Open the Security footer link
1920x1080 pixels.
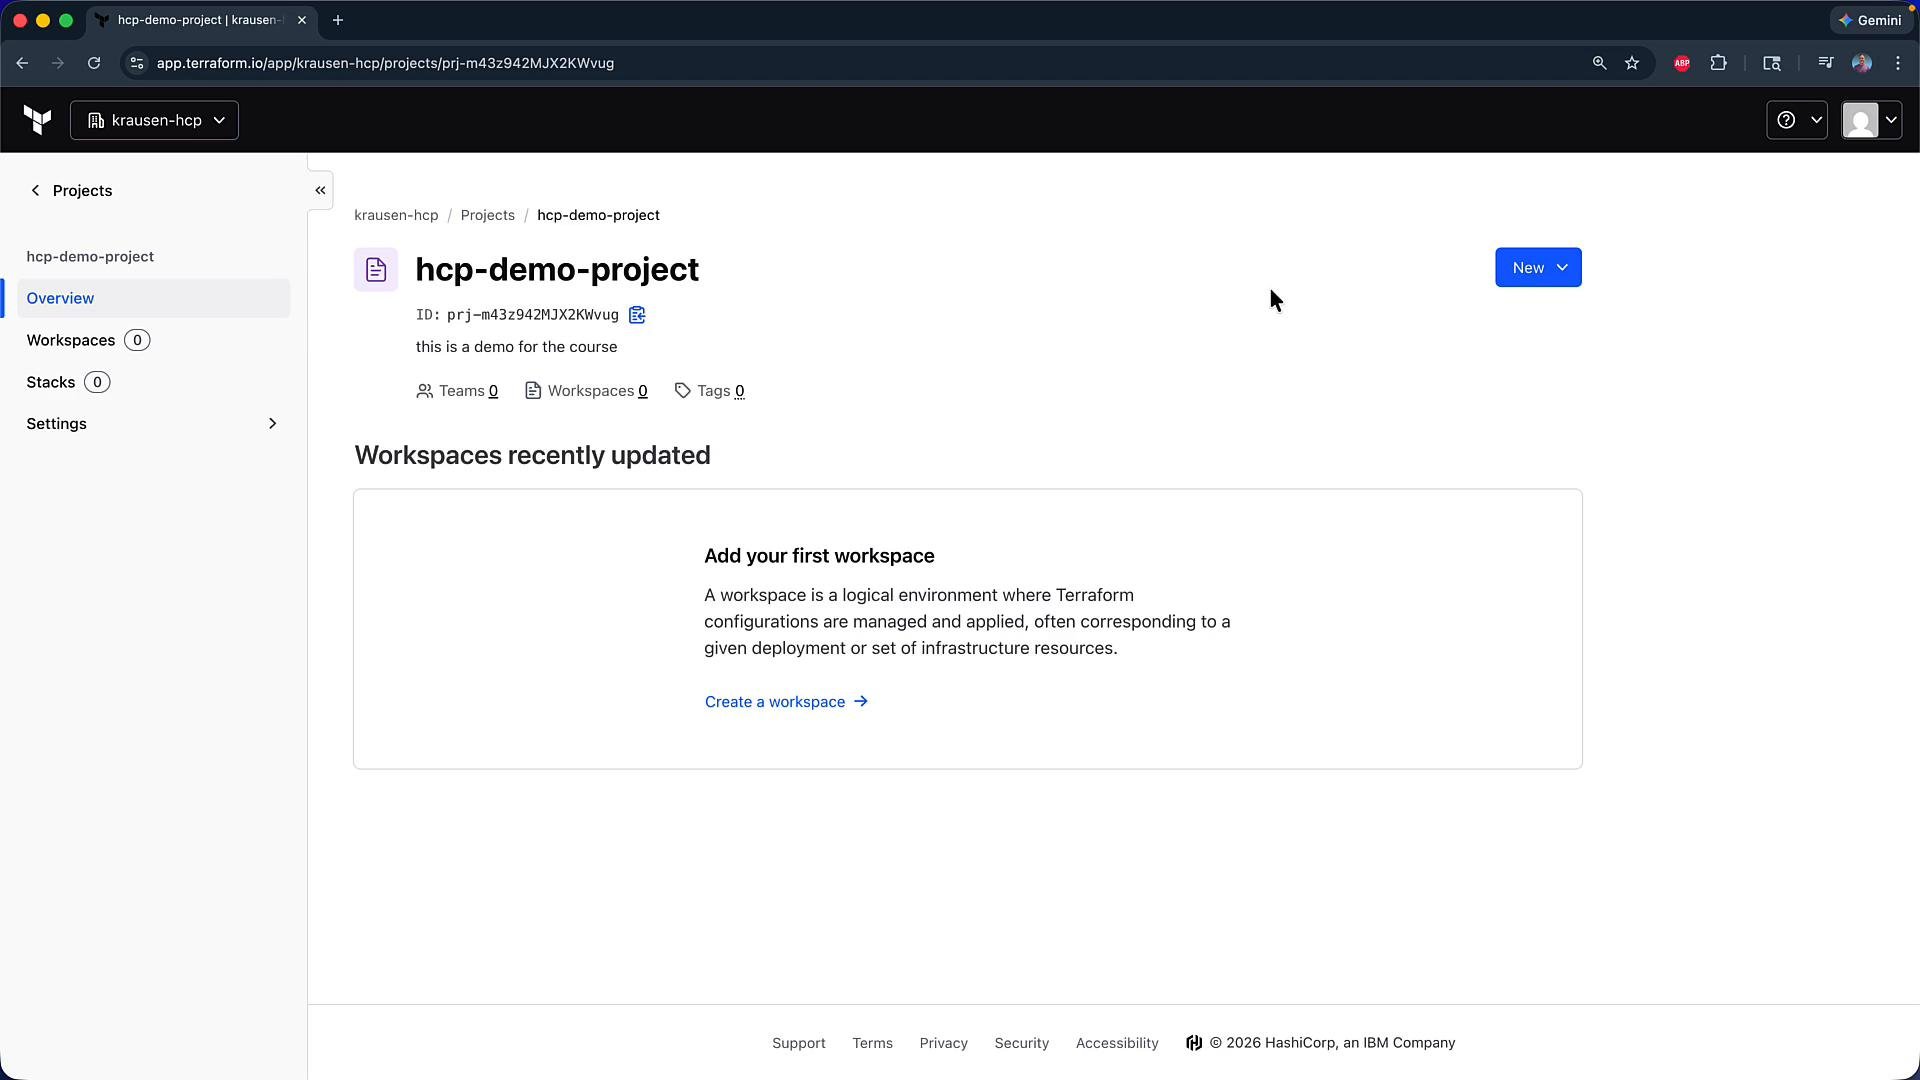coord(1021,1043)
